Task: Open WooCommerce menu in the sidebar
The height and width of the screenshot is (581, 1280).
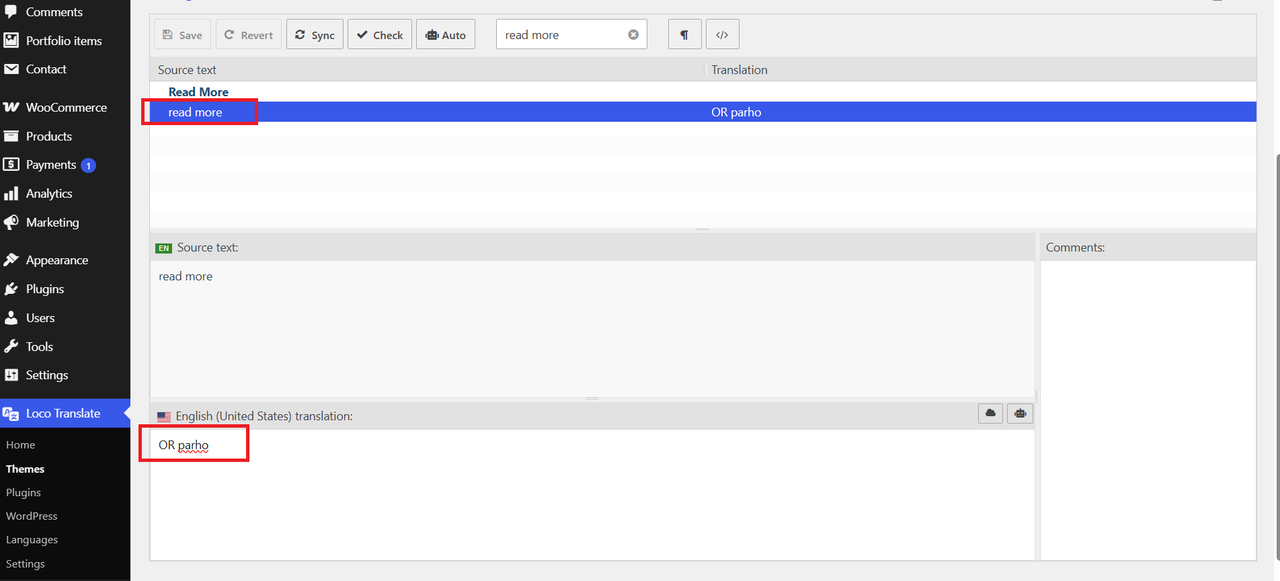Action: [x=65, y=107]
